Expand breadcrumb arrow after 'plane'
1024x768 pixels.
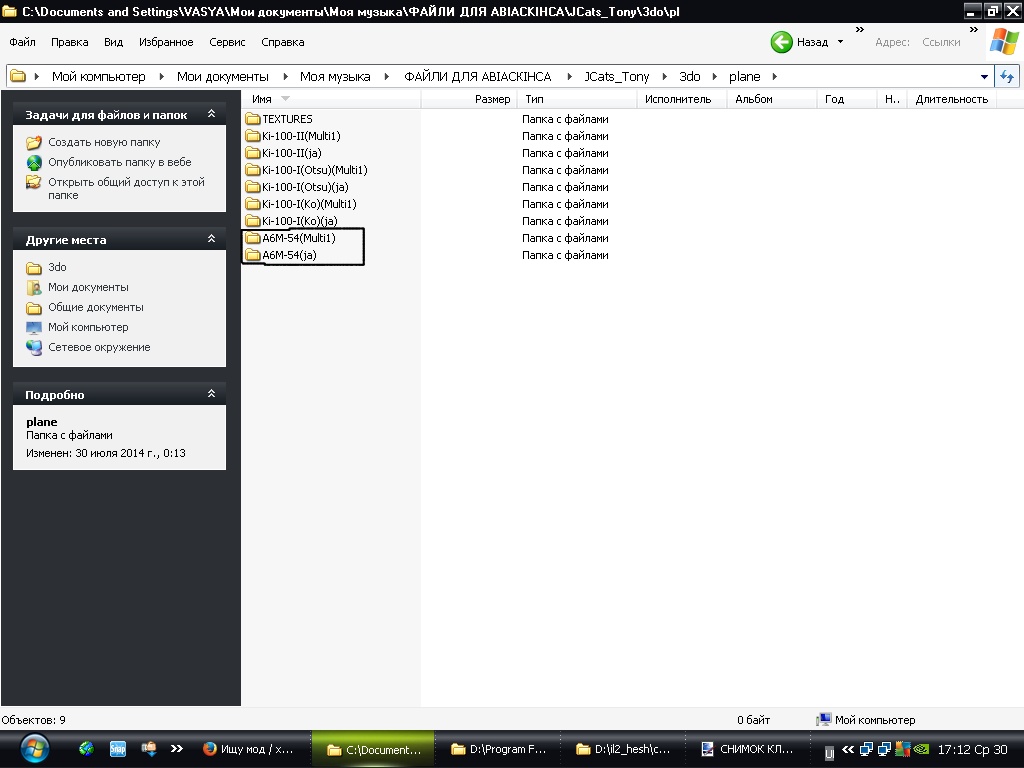click(775, 76)
